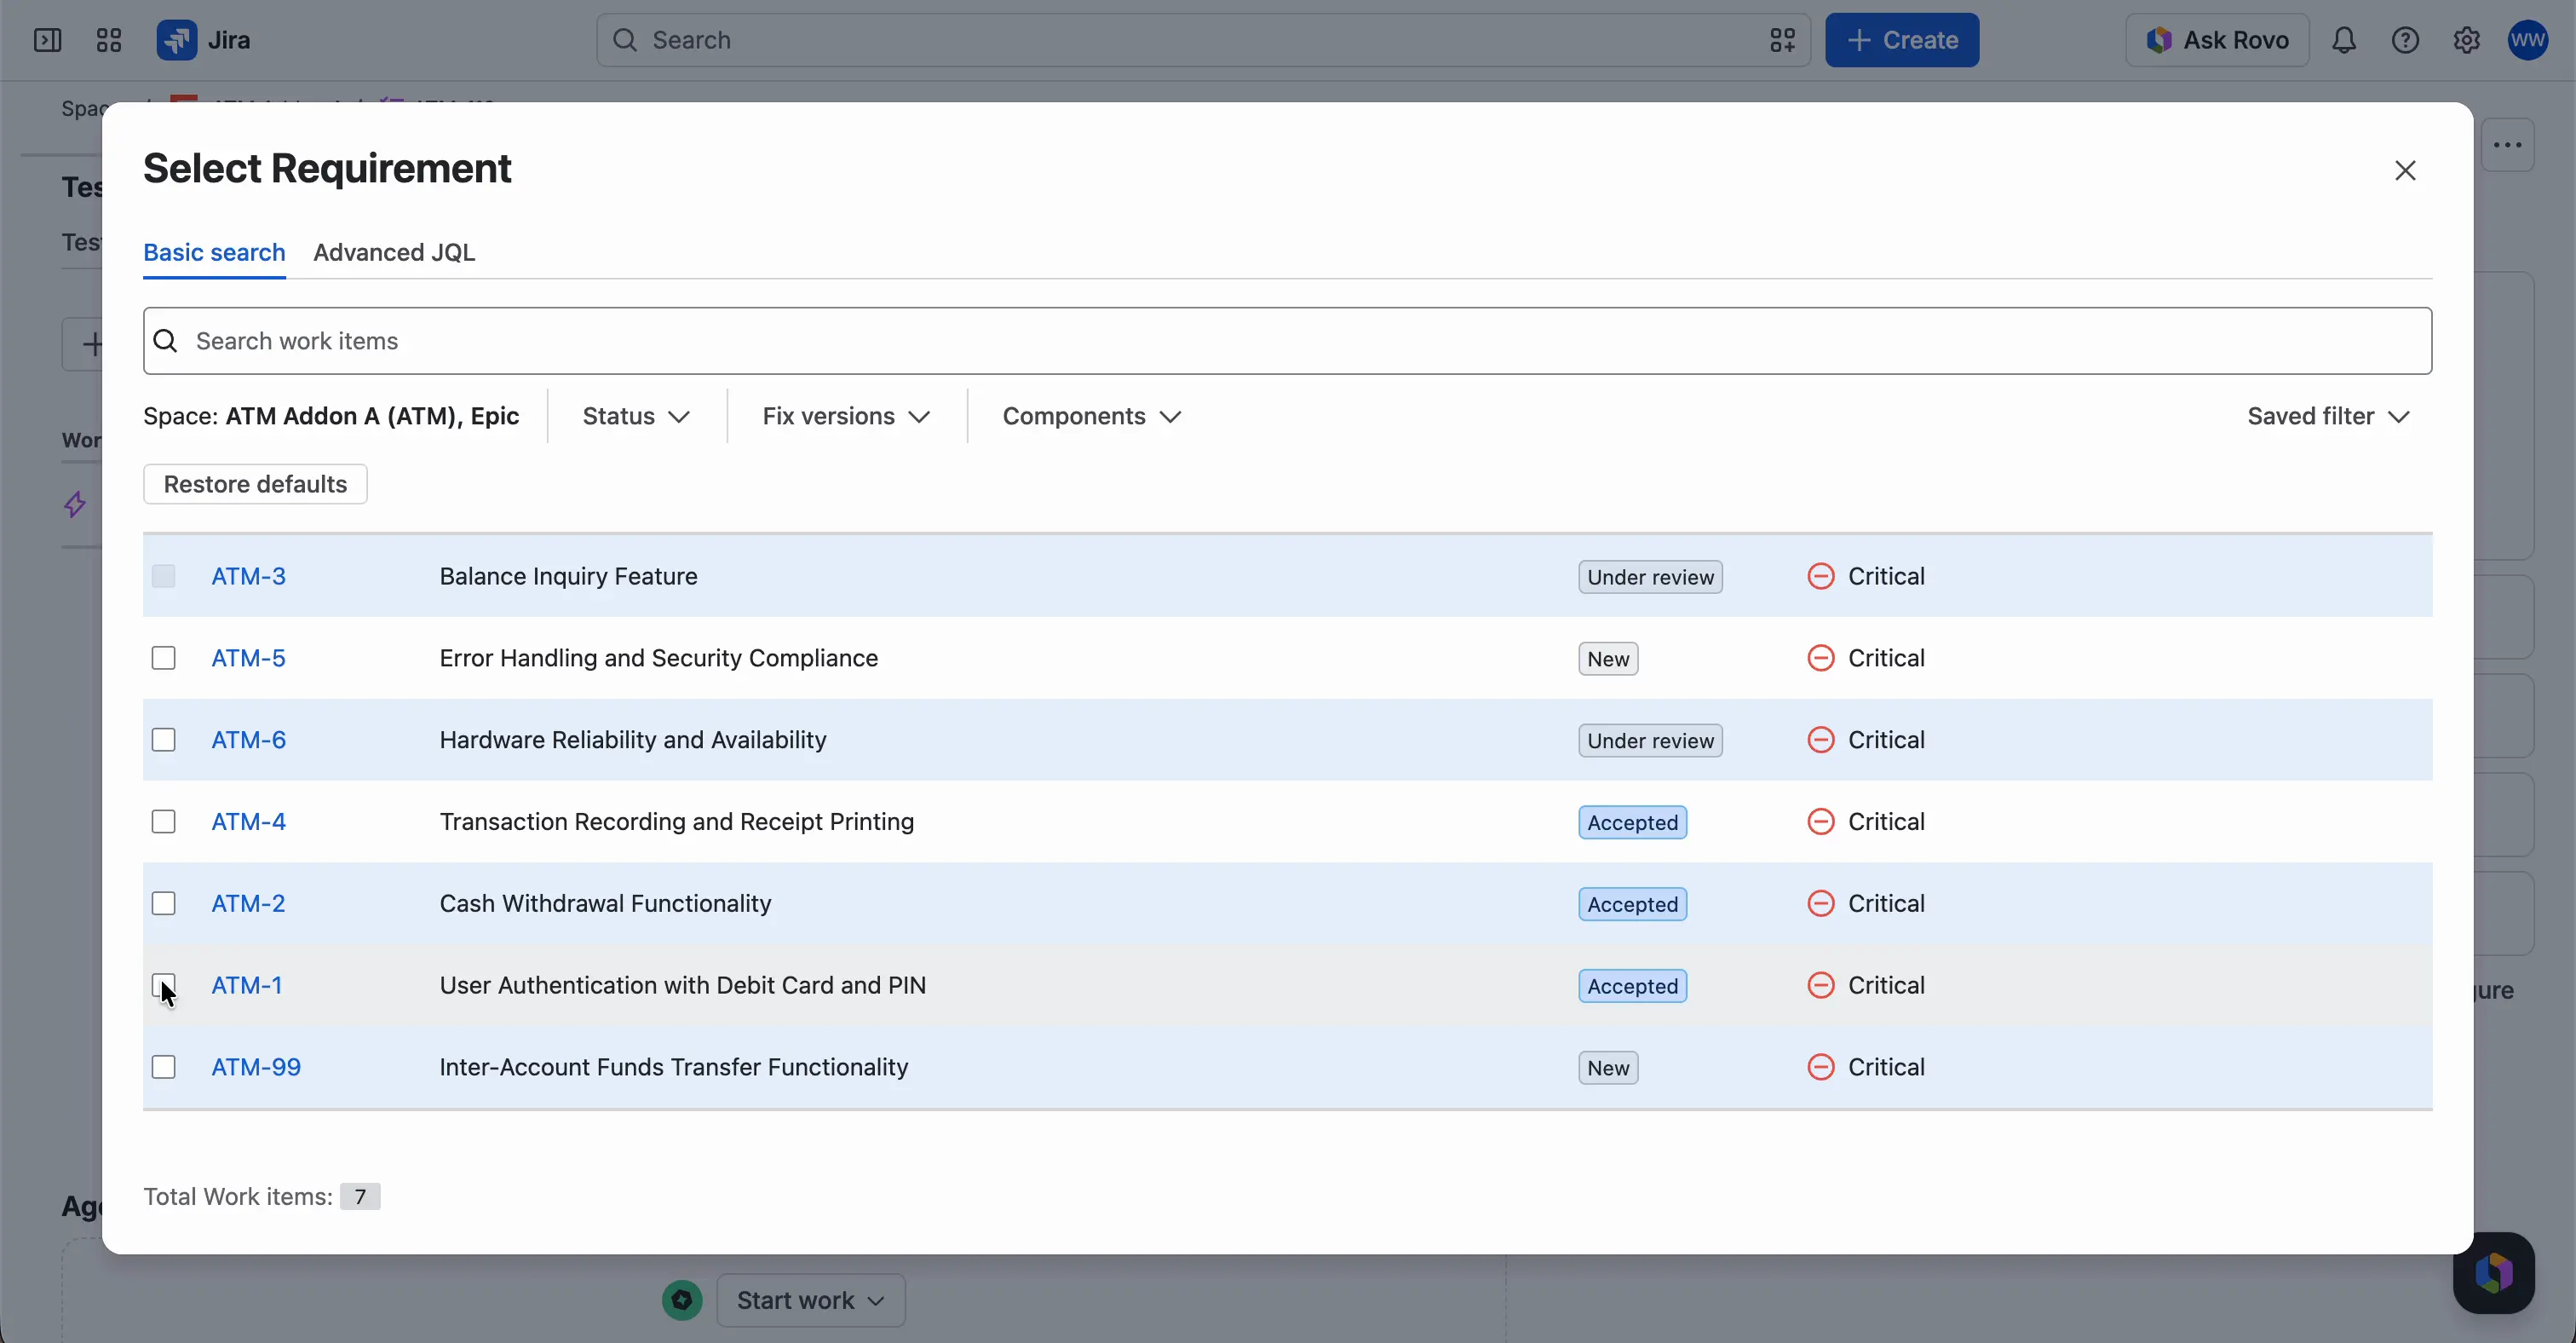Image resolution: width=2576 pixels, height=1343 pixels.
Task: Click the Critical priority icon for ATM-3
Action: 1820,576
